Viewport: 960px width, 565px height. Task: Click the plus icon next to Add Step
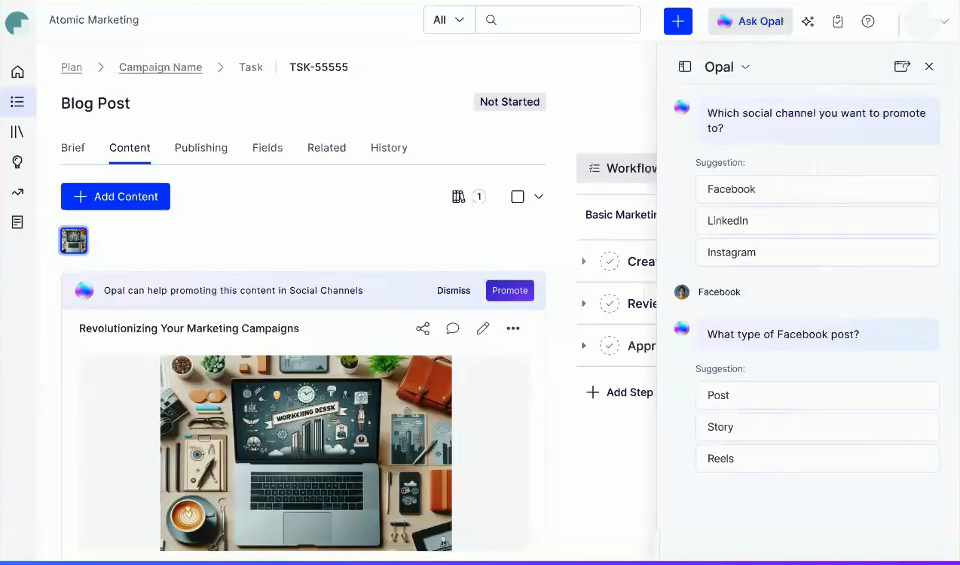[x=592, y=392]
